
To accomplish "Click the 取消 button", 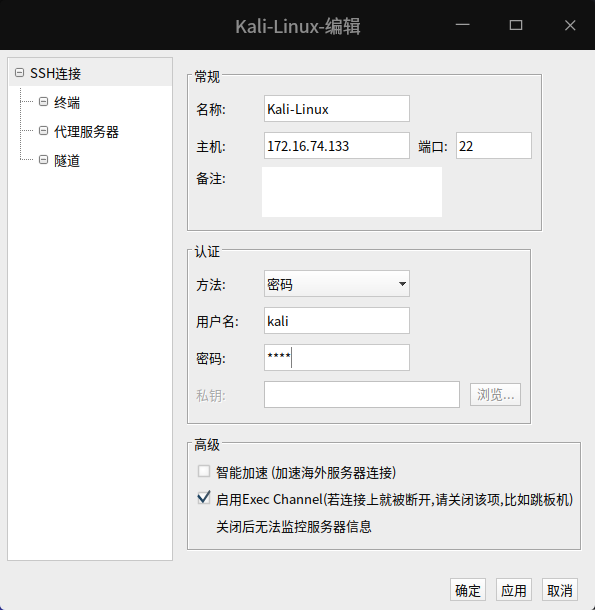I will tap(560, 590).
